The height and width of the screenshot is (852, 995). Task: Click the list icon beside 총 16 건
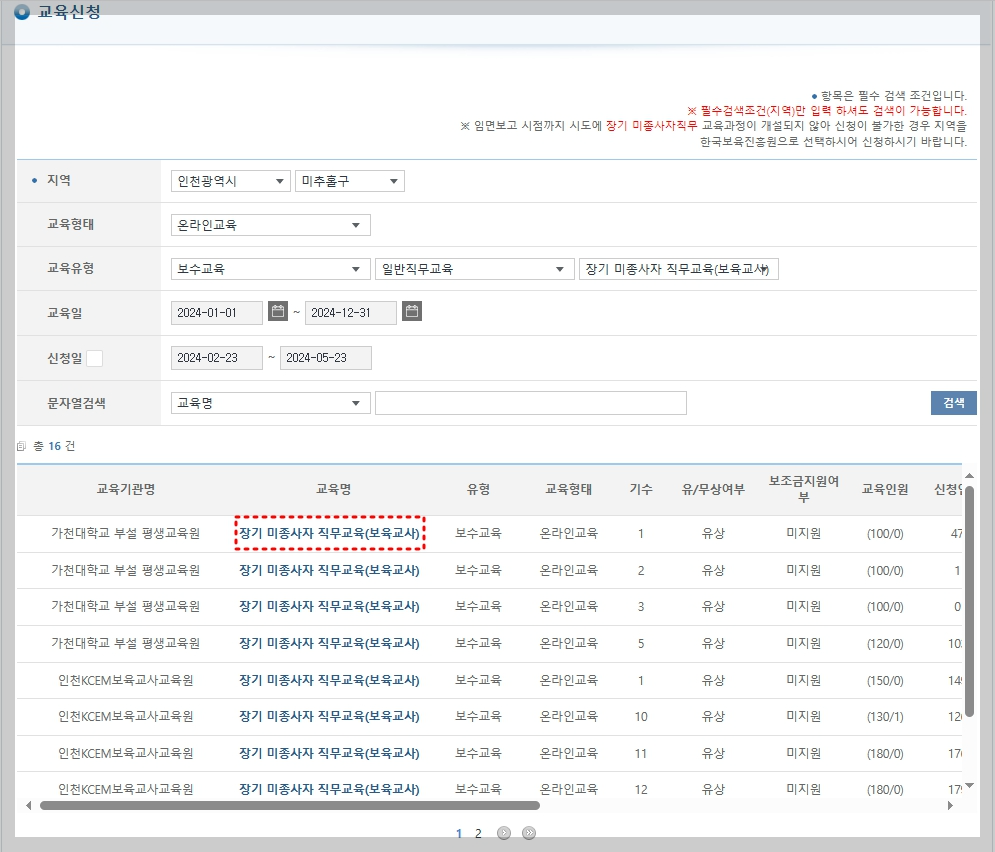[22, 446]
